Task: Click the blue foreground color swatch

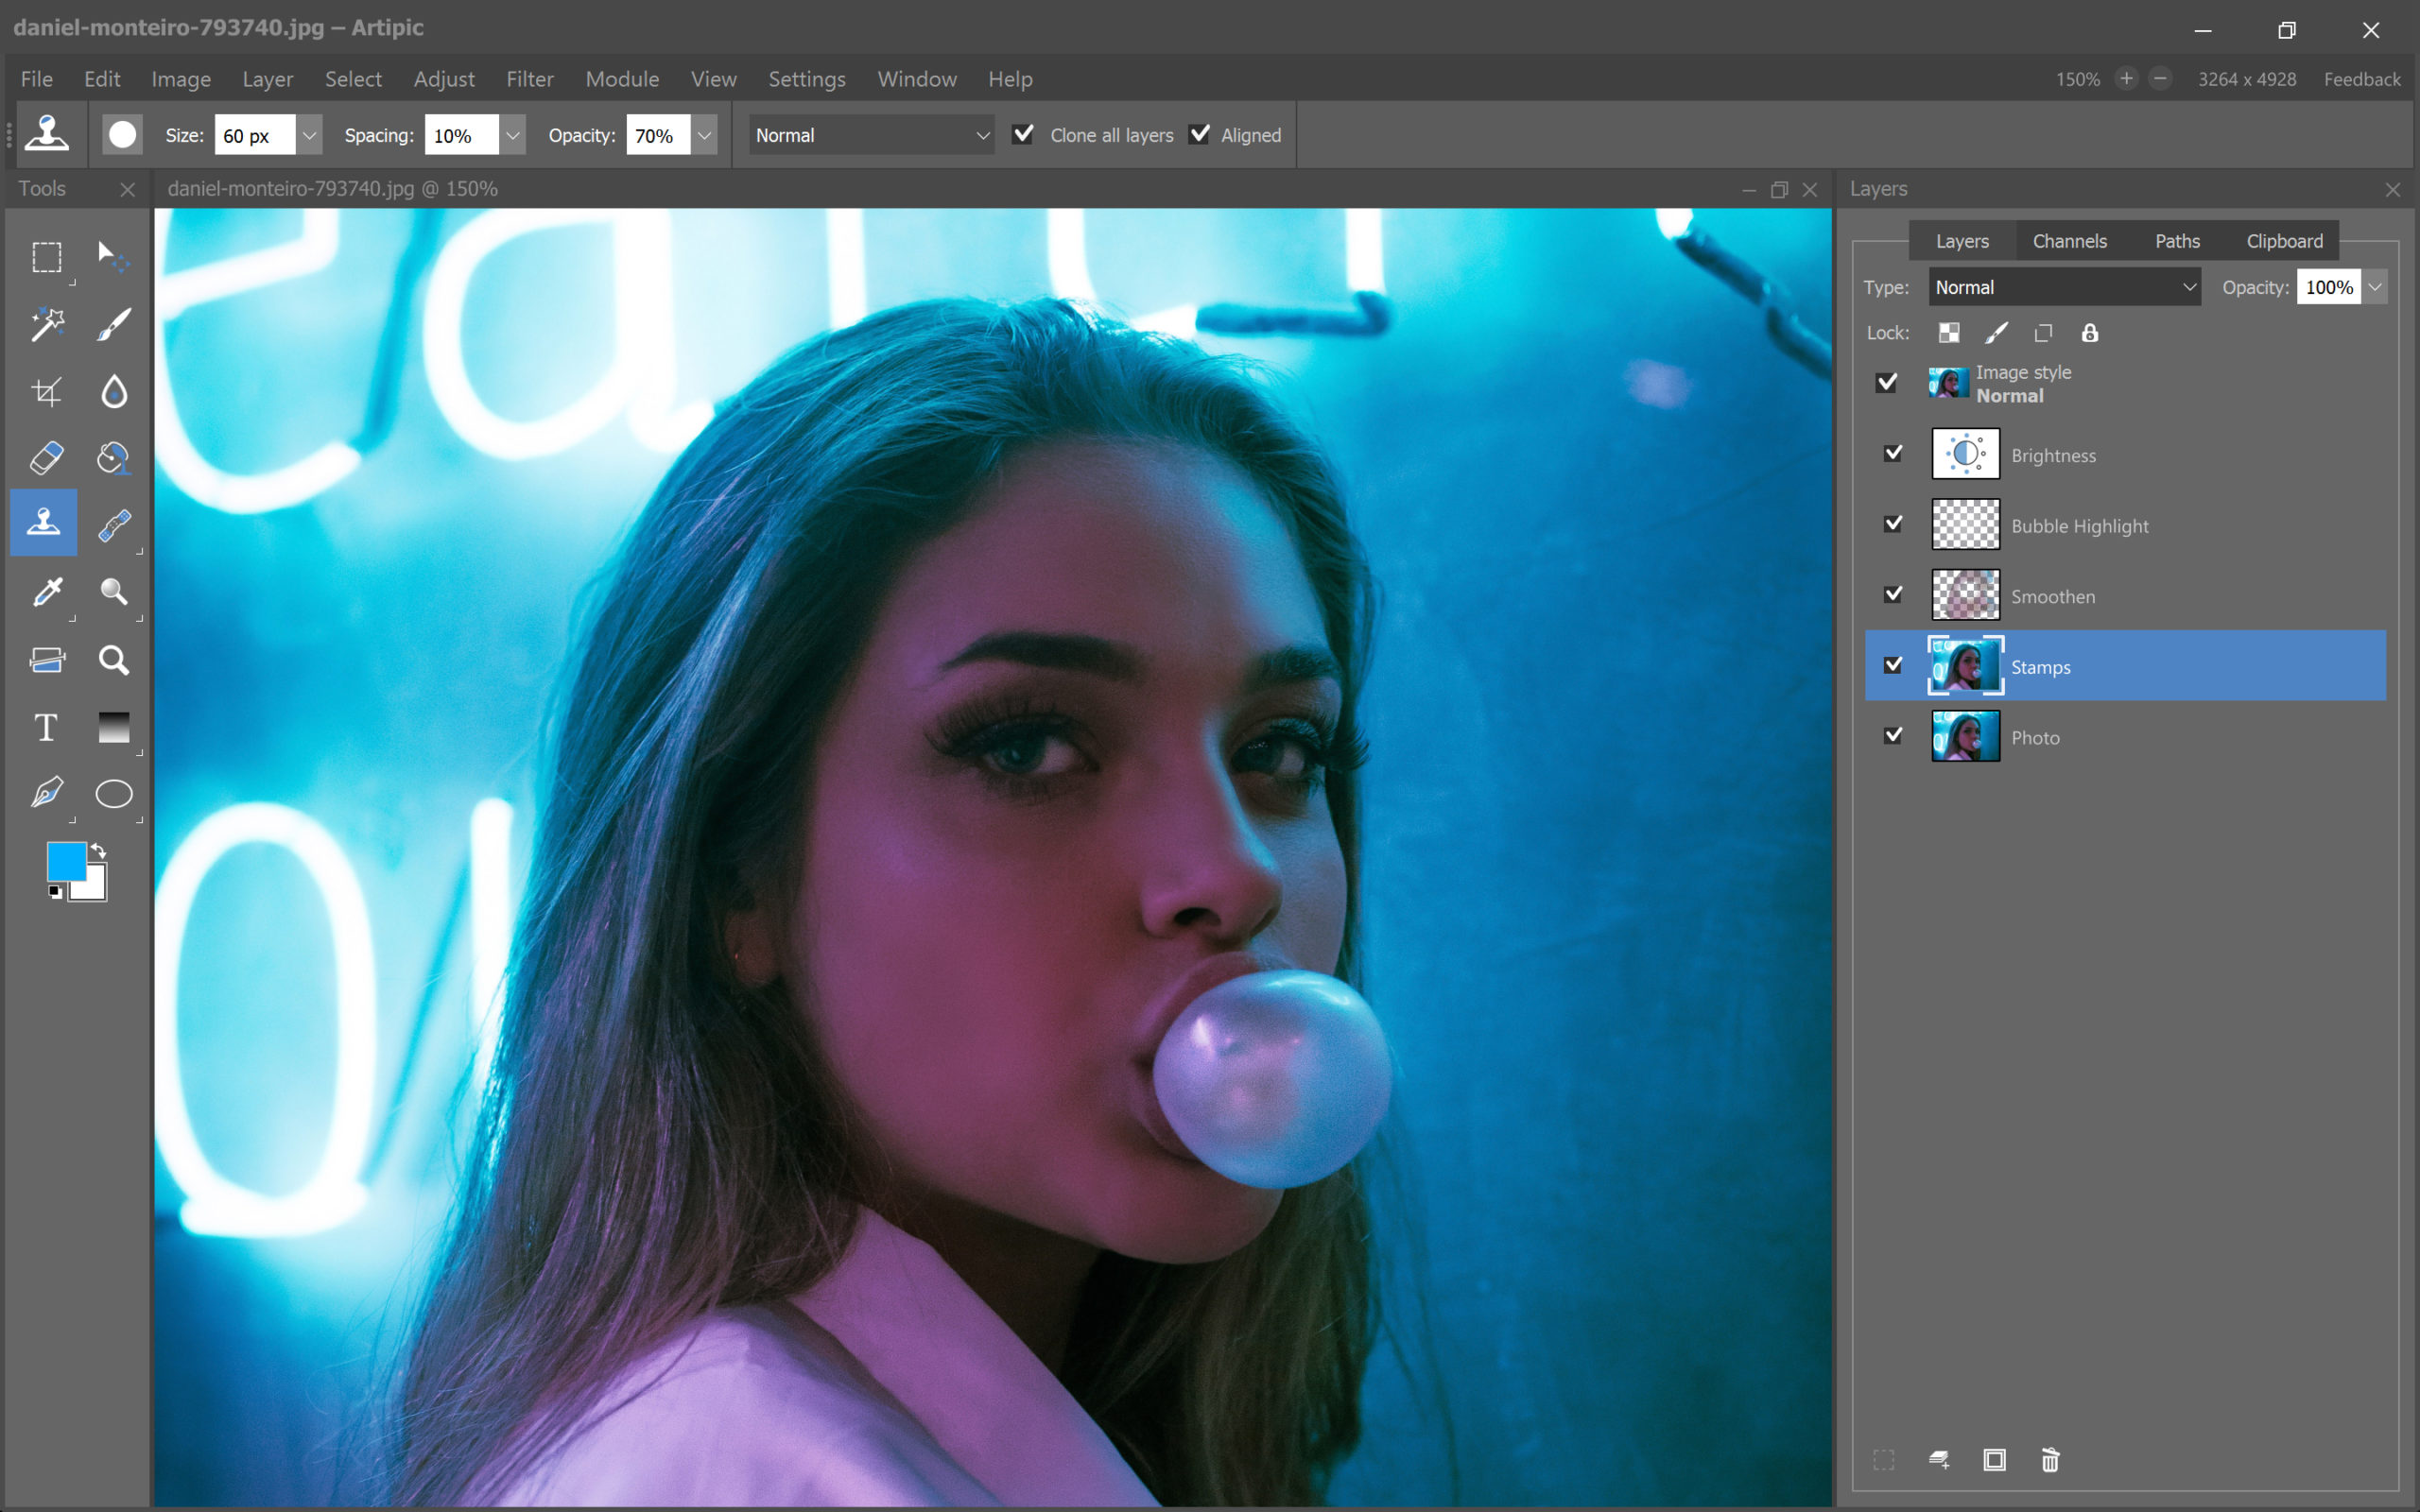Action: click(x=66, y=861)
